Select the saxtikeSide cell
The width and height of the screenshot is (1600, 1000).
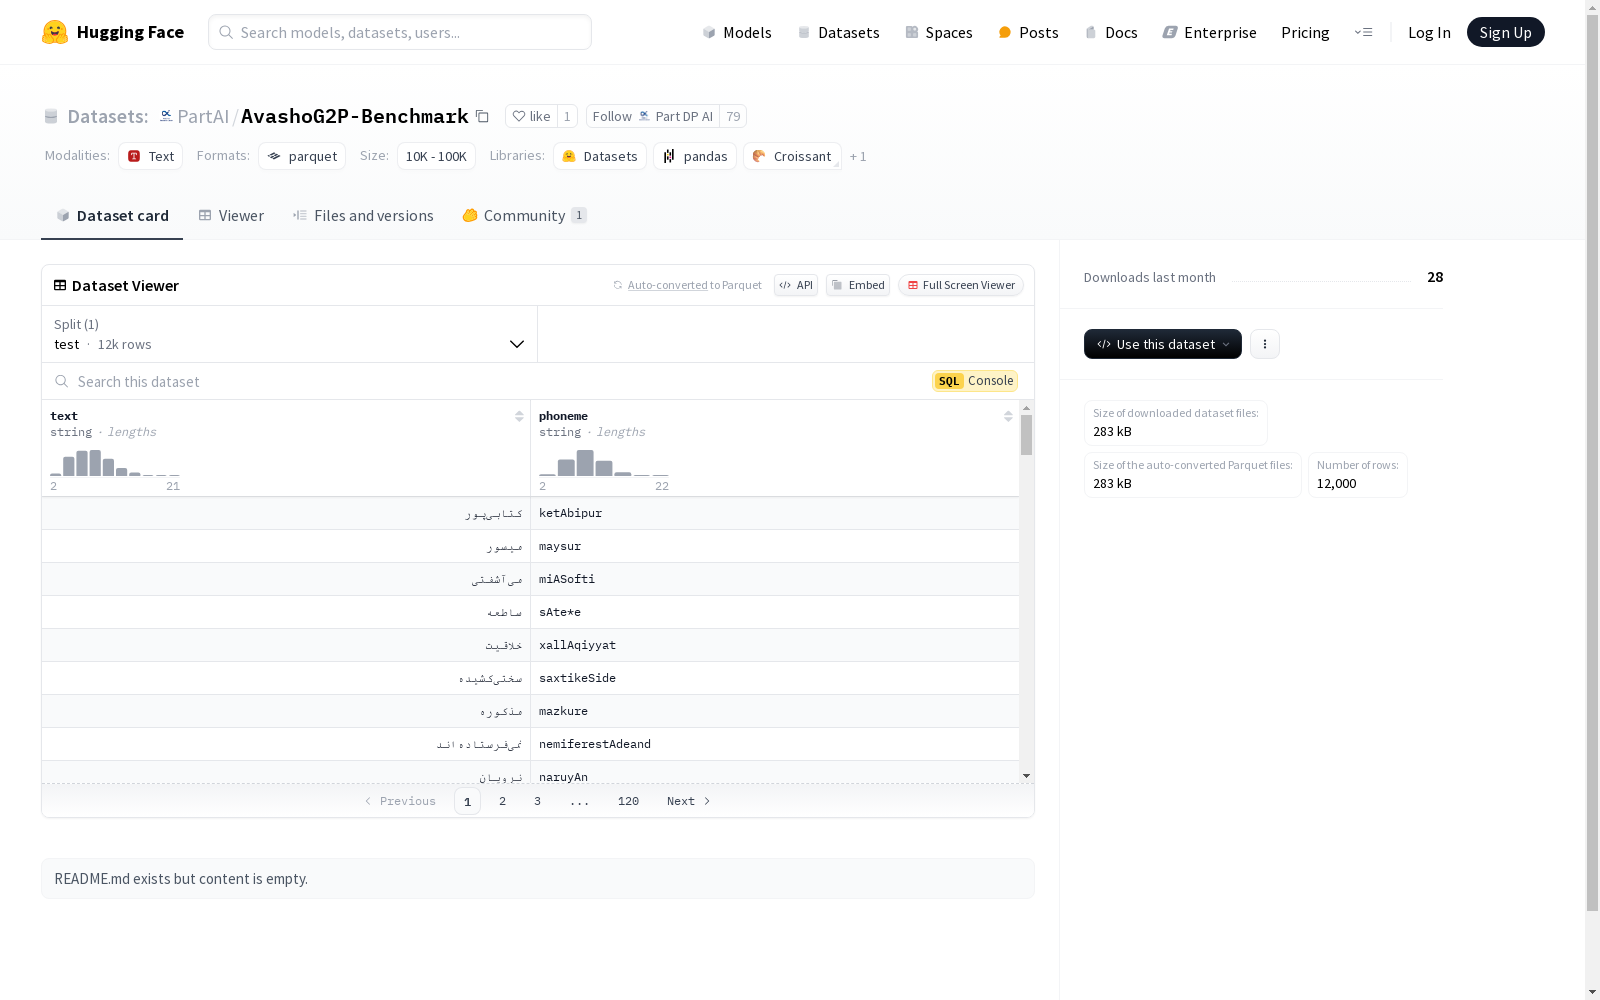point(775,678)
